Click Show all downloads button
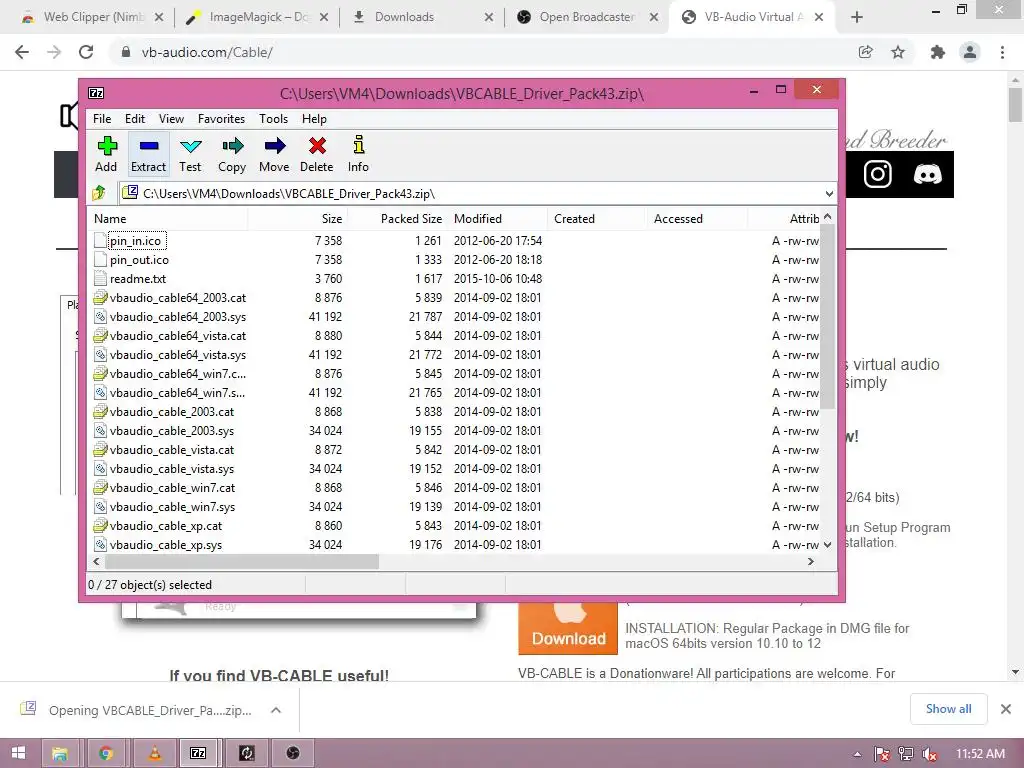The width and height of the screenshot is (1024, 768). coord(948,709)
